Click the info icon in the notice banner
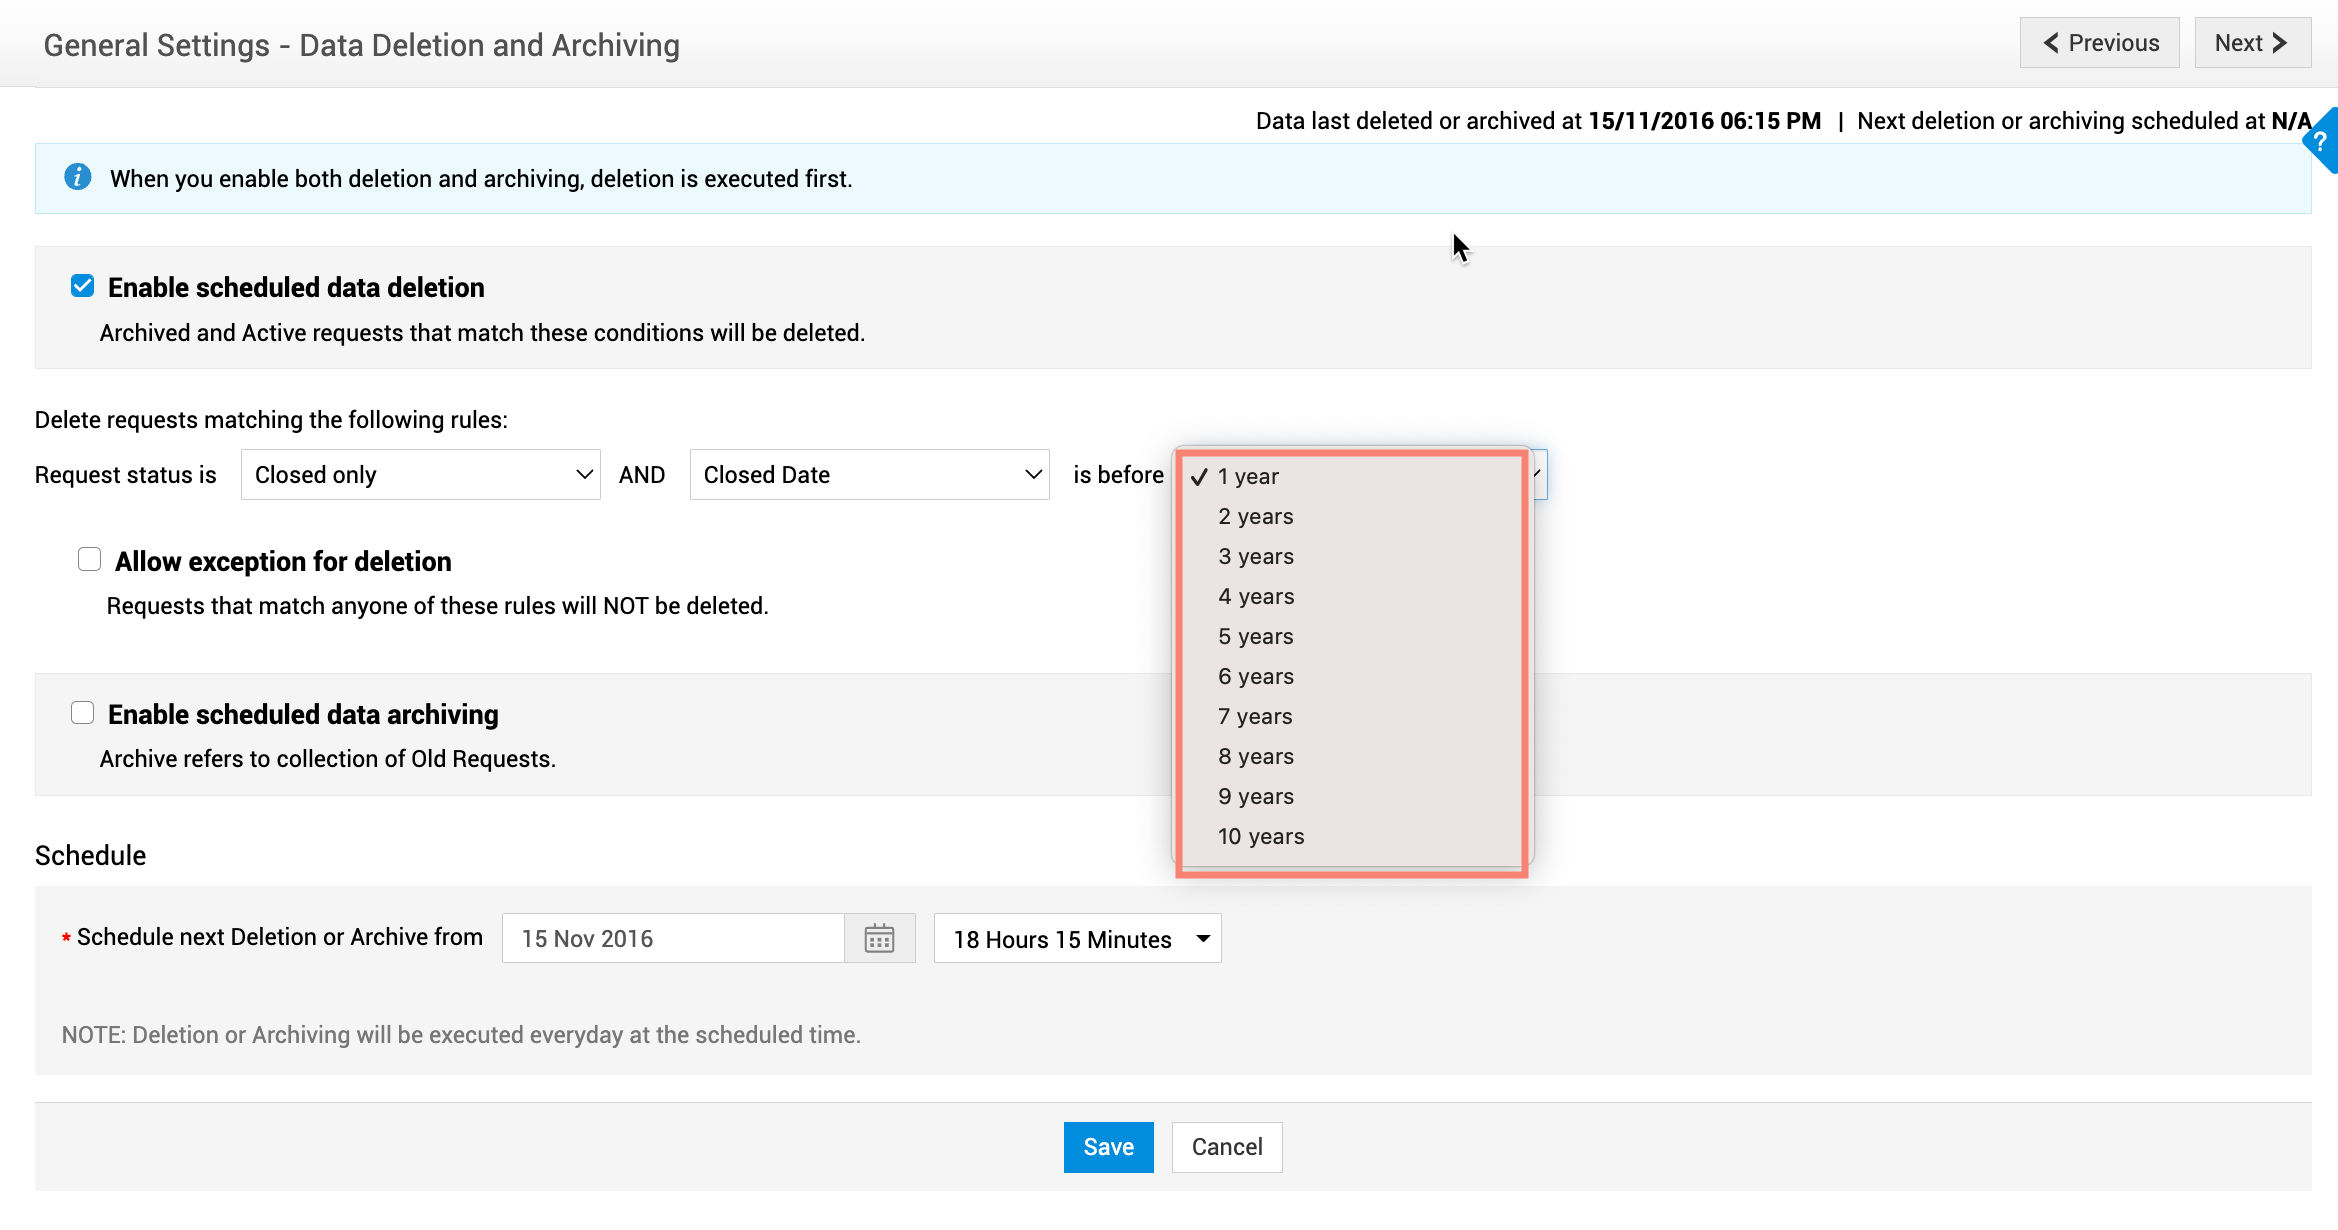The image size is (2338, 1230). [x=78, y=177]
